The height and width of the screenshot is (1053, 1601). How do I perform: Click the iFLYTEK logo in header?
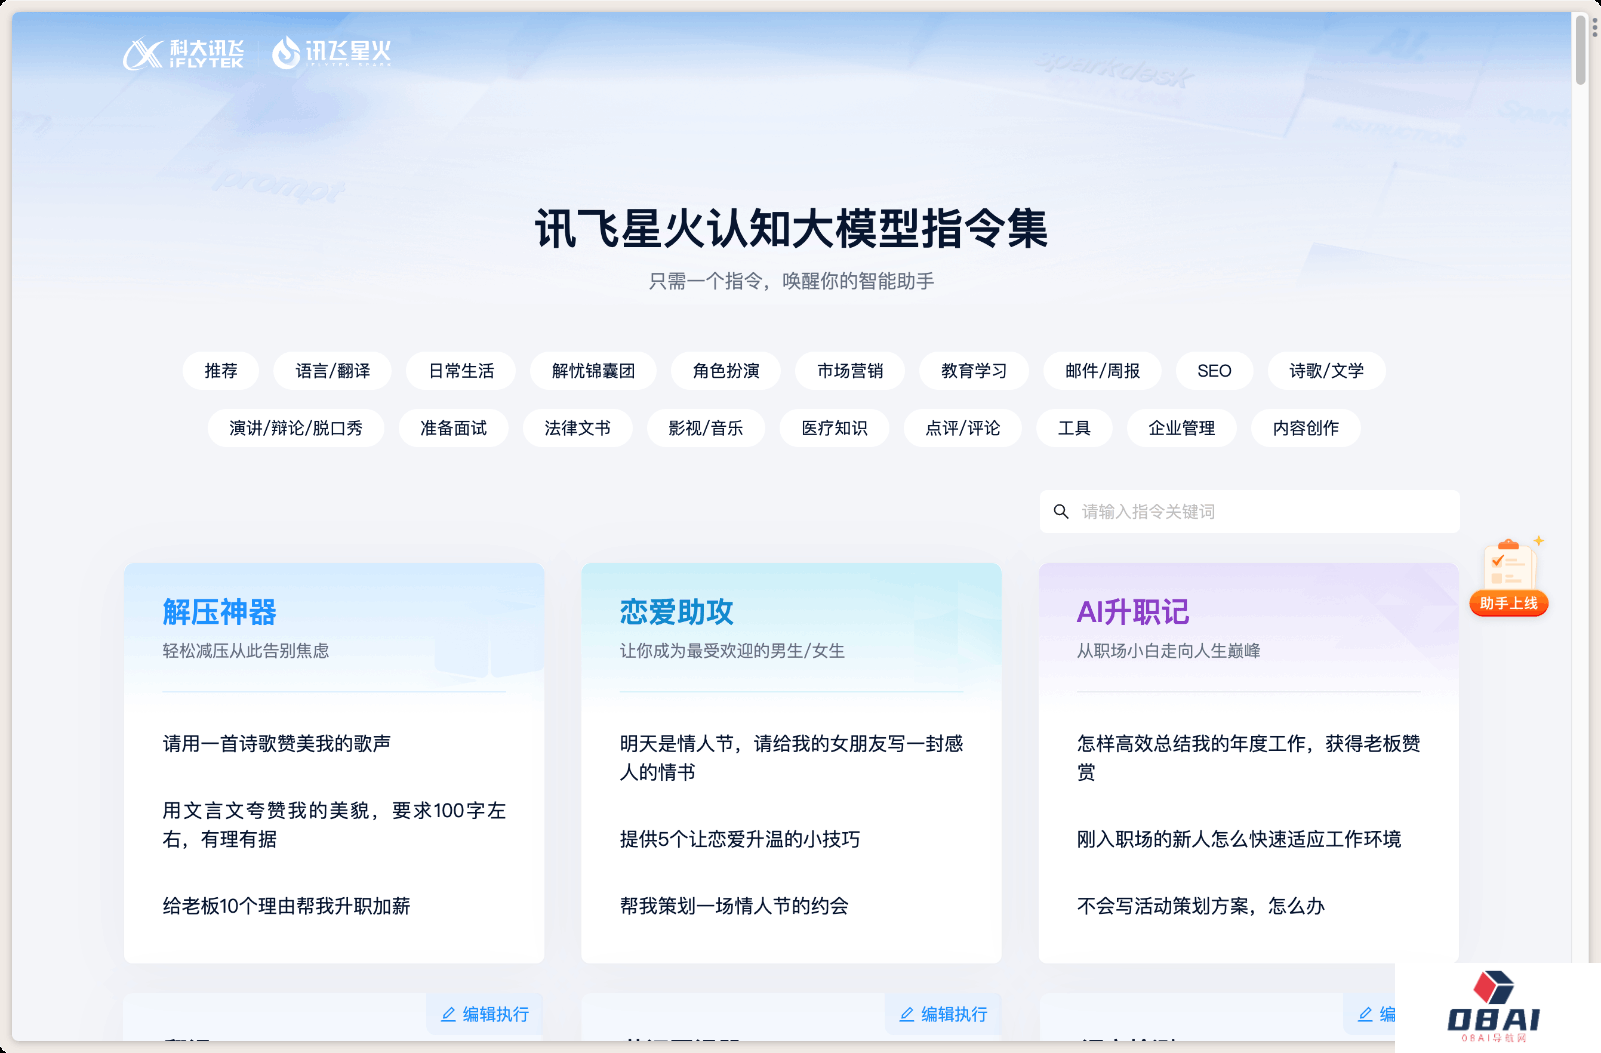click(x=183, y=53)
